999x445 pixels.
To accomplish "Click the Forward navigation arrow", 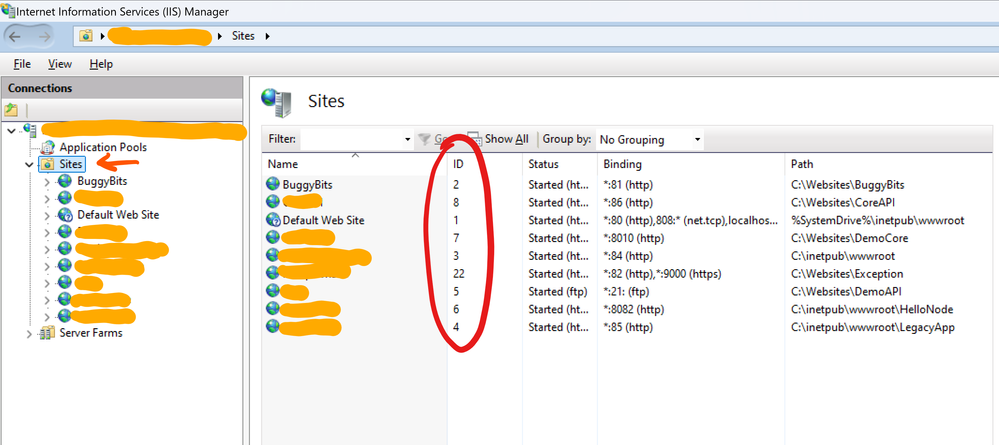I will [45, 36].
